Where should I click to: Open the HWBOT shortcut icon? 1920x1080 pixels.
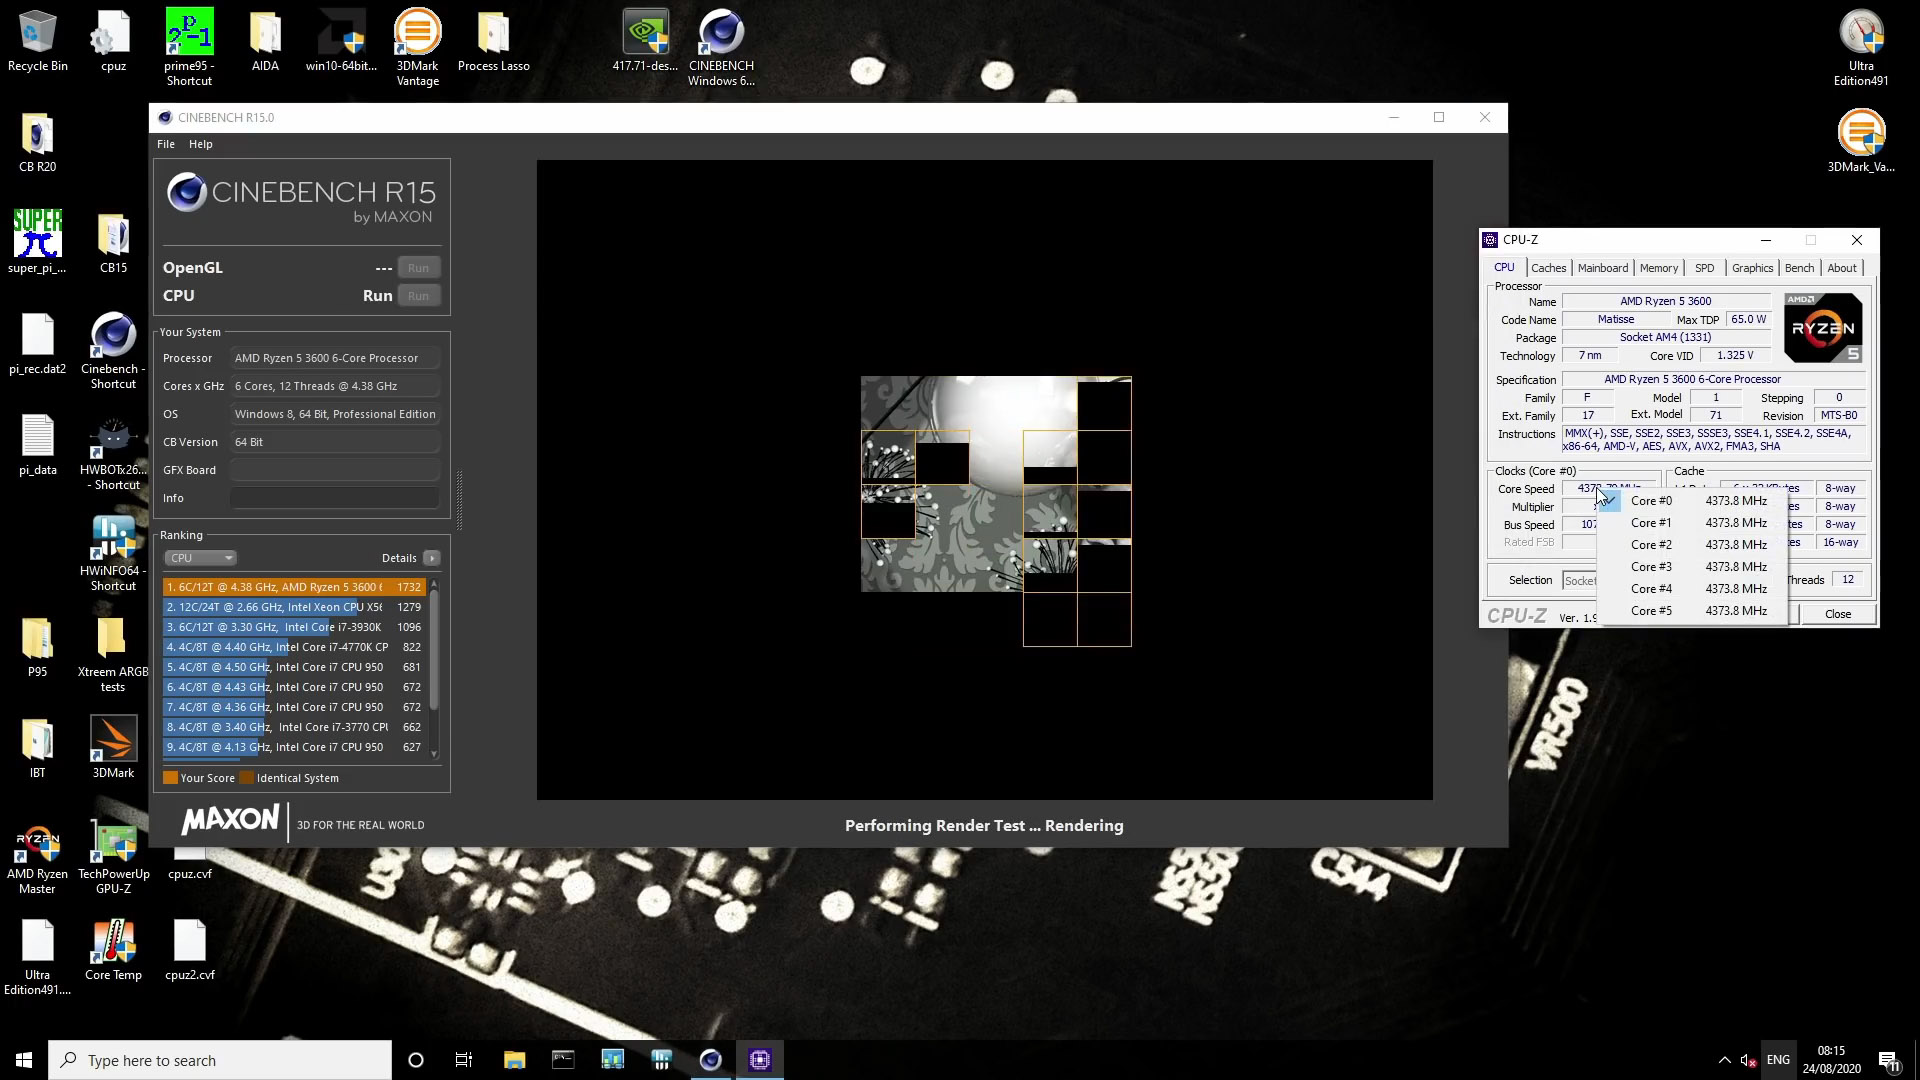[113, 451]
